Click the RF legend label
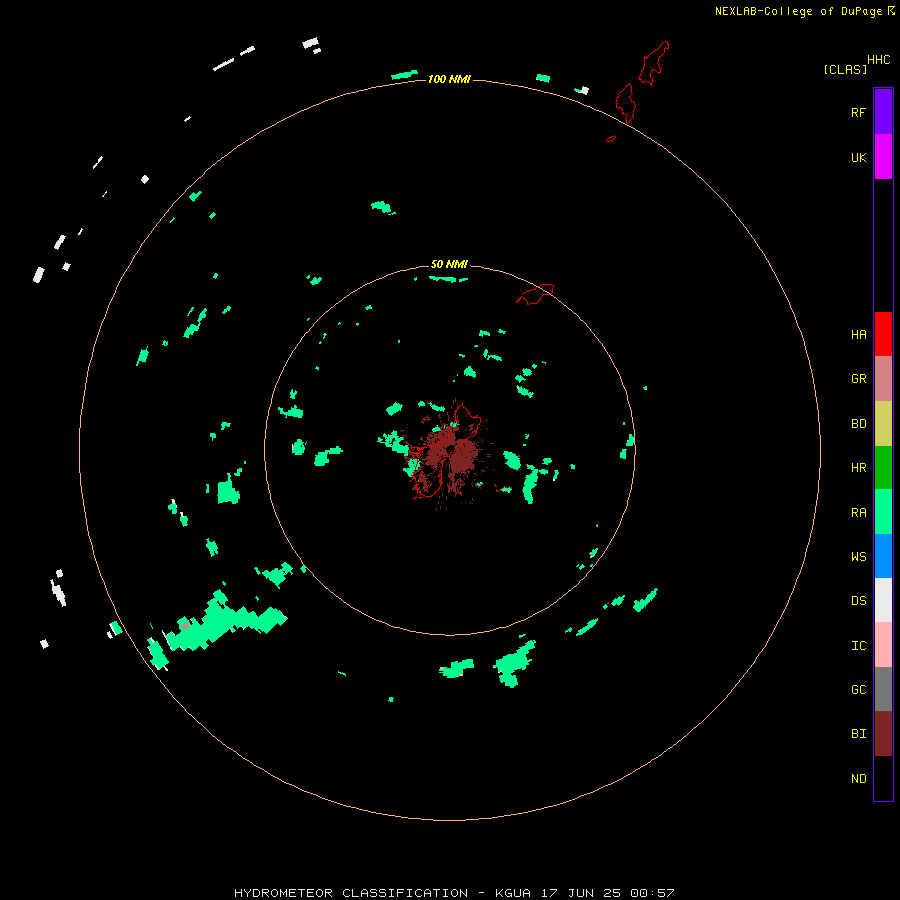 tap(858, 112)
